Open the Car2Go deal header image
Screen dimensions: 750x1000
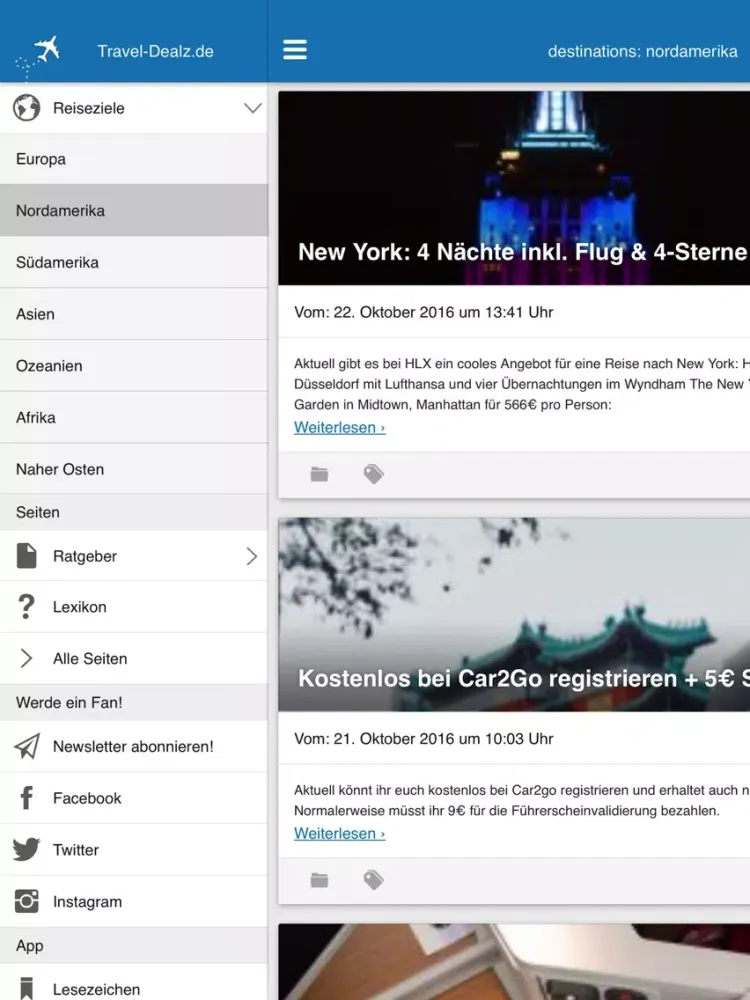pos(514,614)
